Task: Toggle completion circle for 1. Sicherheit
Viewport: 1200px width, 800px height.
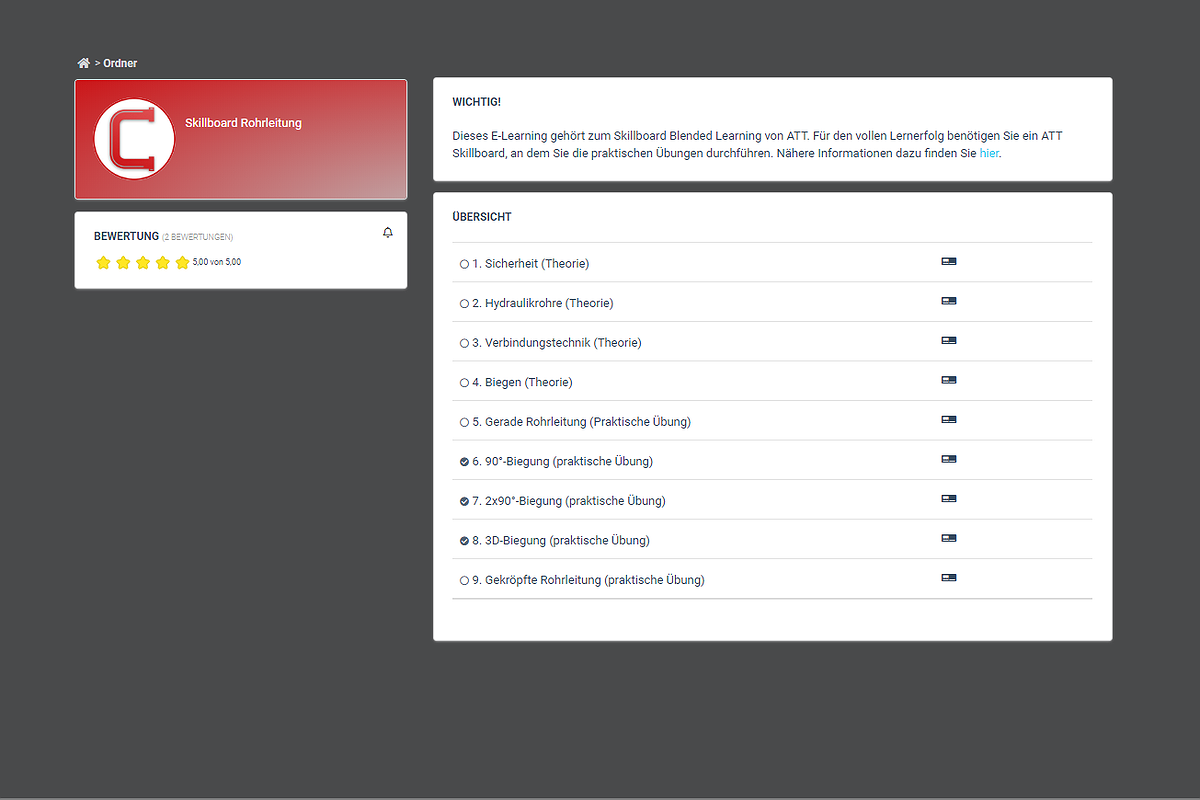Action: click(x=464, y=264)
